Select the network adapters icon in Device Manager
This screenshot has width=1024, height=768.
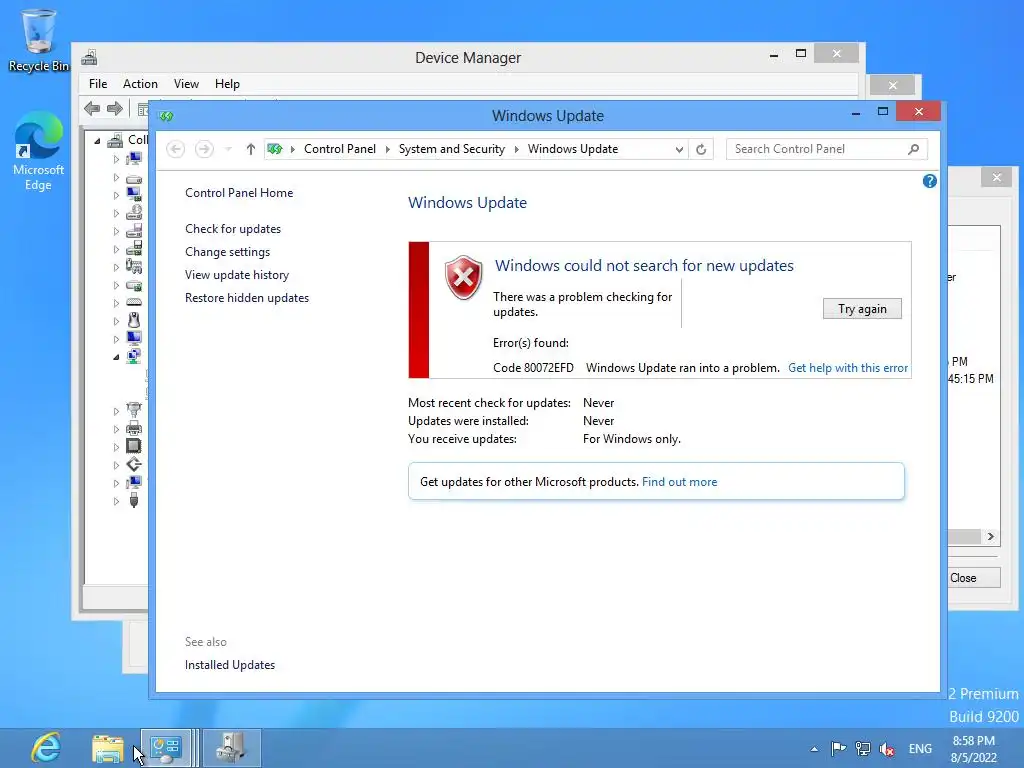[x=134, y=356]
